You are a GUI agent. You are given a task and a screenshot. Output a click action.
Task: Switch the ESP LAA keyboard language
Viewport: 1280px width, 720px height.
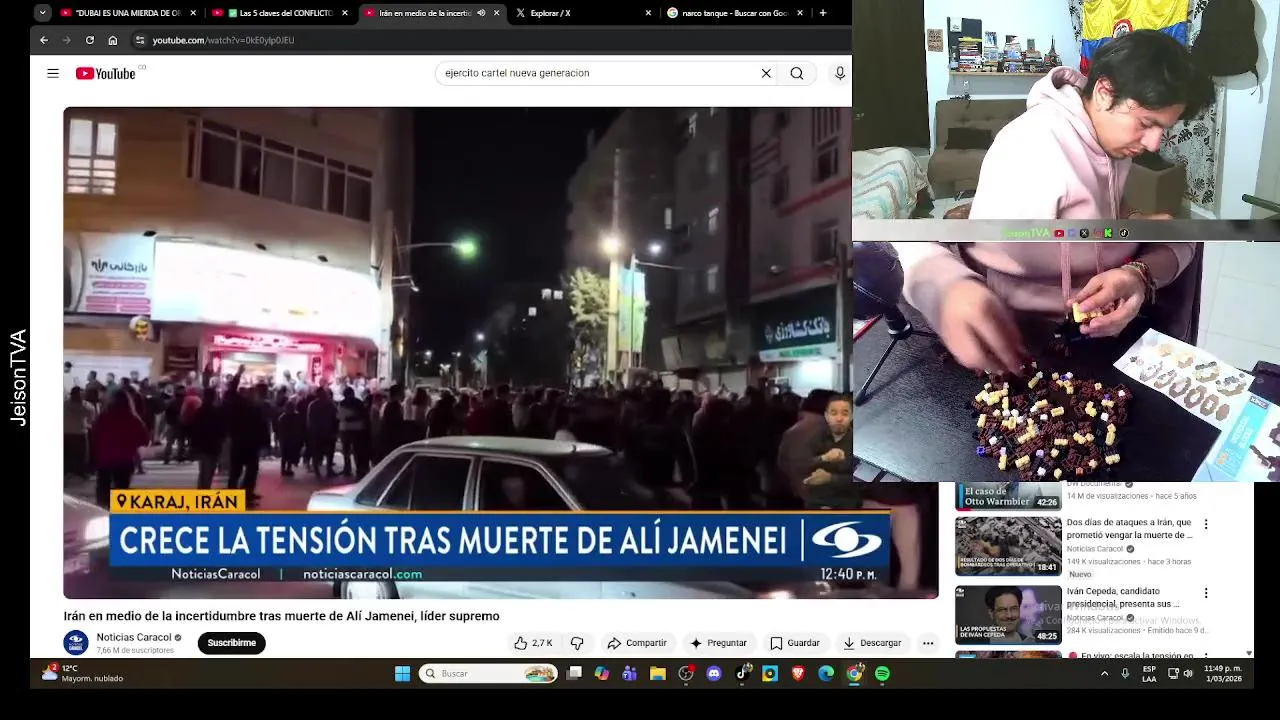pos(1149,674)
